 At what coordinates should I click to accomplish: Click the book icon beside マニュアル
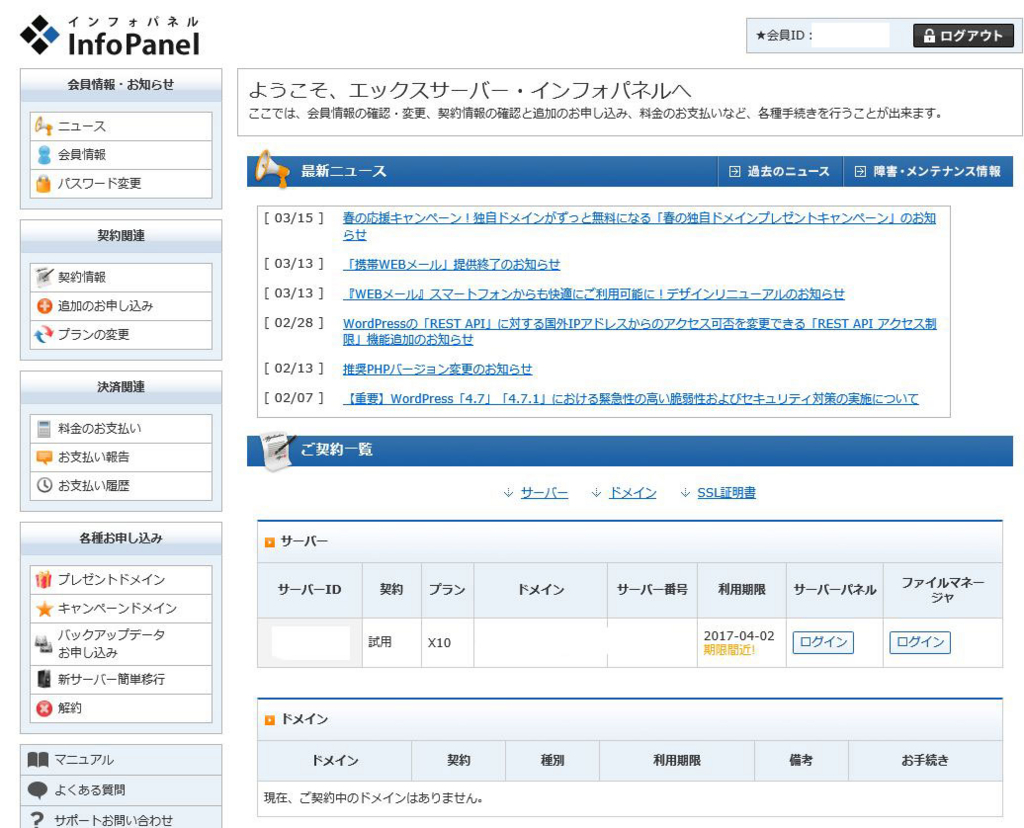[x=38, y=759]
